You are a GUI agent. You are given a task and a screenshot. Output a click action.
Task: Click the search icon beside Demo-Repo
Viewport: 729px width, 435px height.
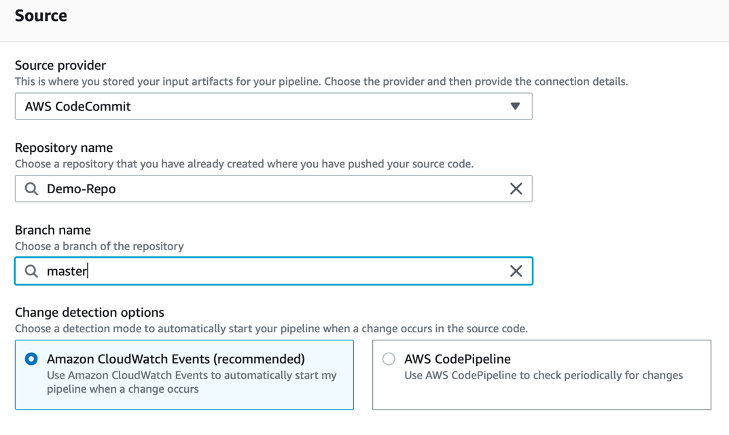pos(31,189)
